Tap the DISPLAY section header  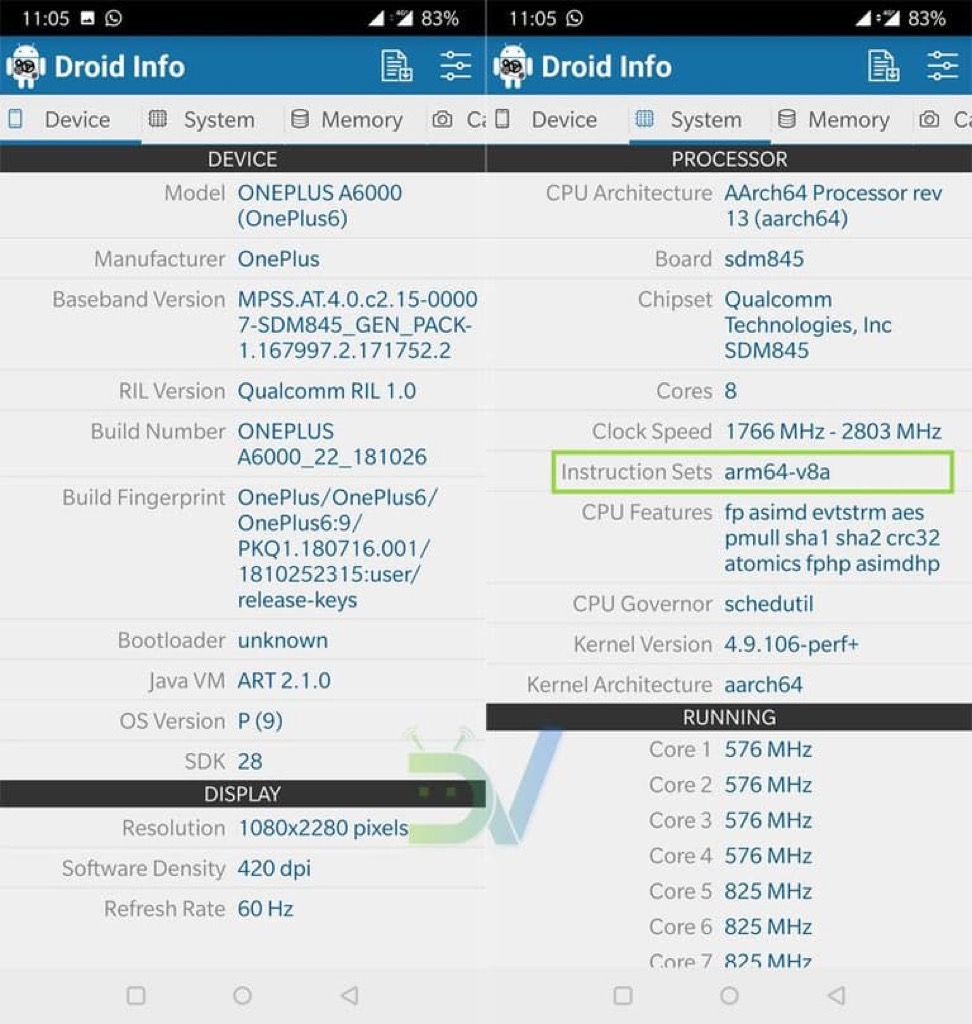click(x=242, y=794)
